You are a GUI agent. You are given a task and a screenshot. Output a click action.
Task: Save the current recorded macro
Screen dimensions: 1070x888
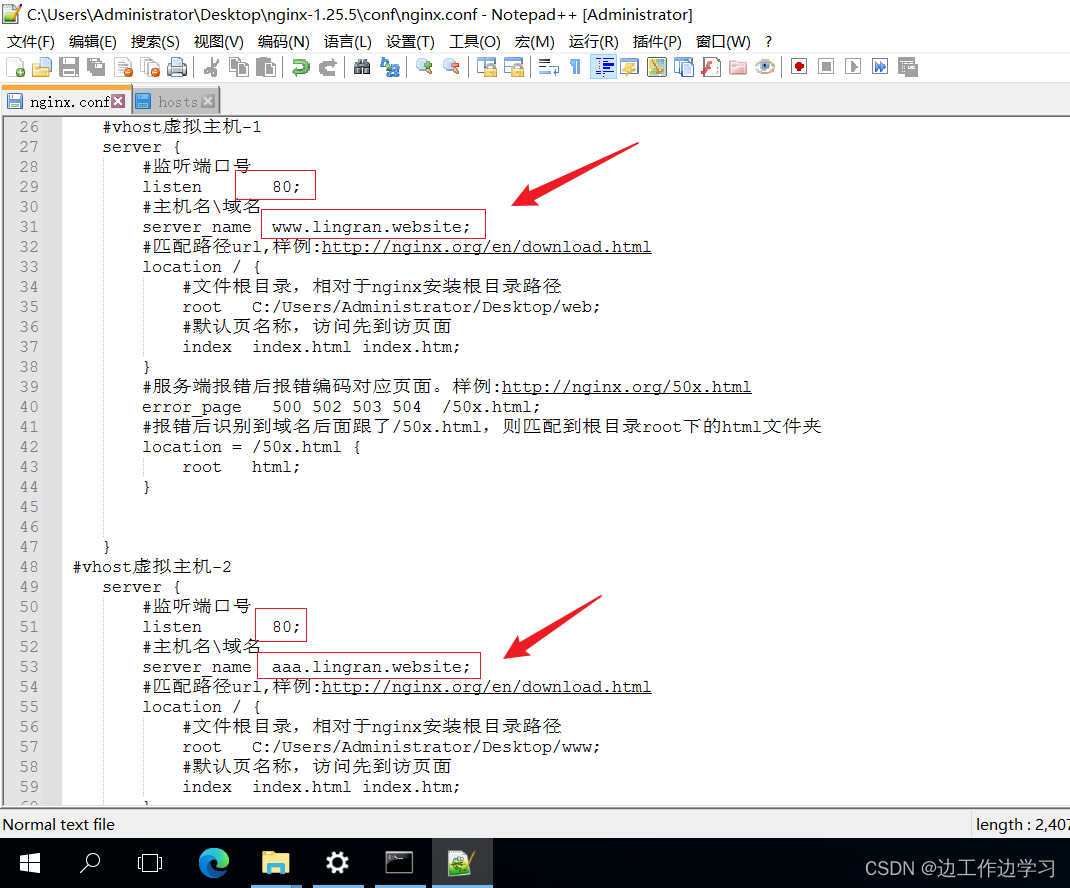[908, 67]
